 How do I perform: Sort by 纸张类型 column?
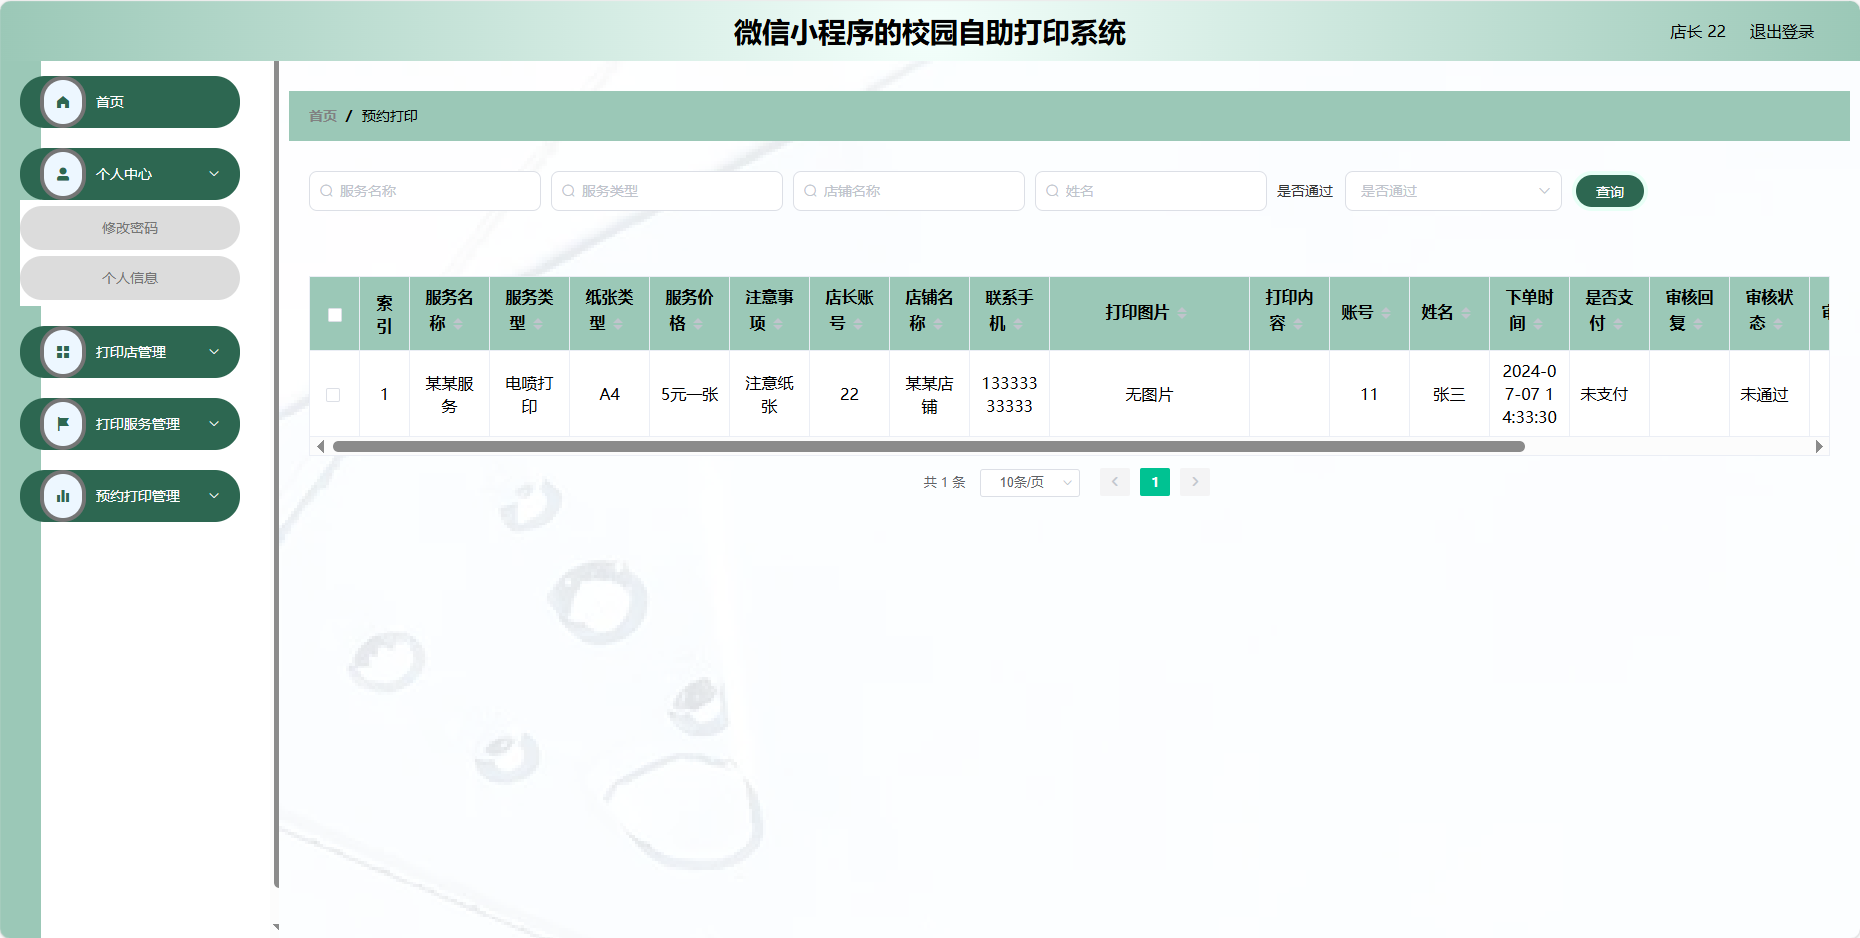pos(618,324)
